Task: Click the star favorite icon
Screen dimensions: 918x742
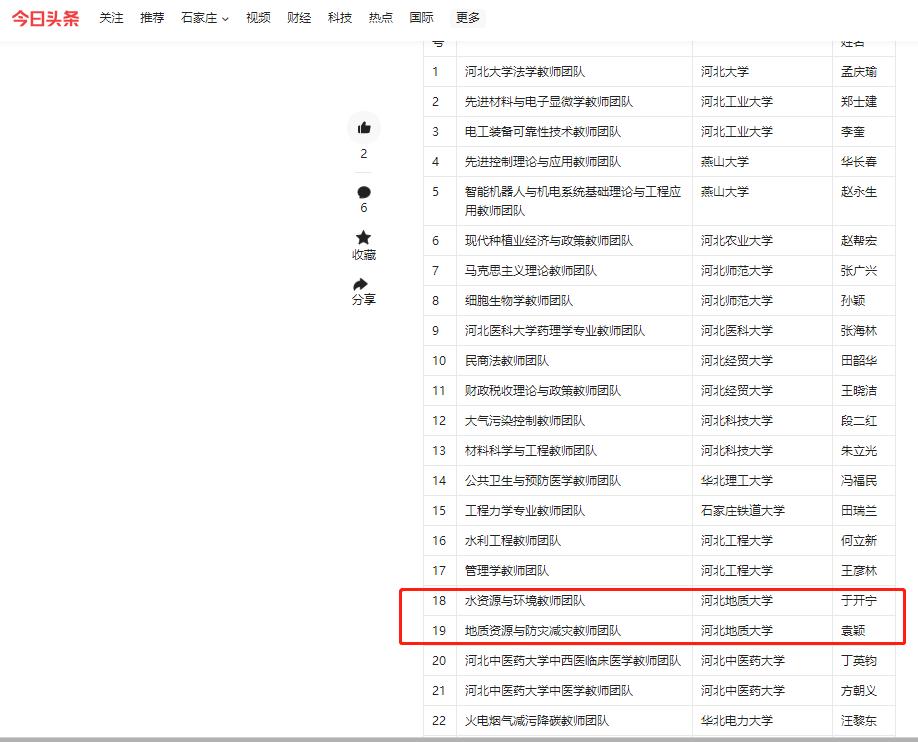Action: tap(364, 237)
